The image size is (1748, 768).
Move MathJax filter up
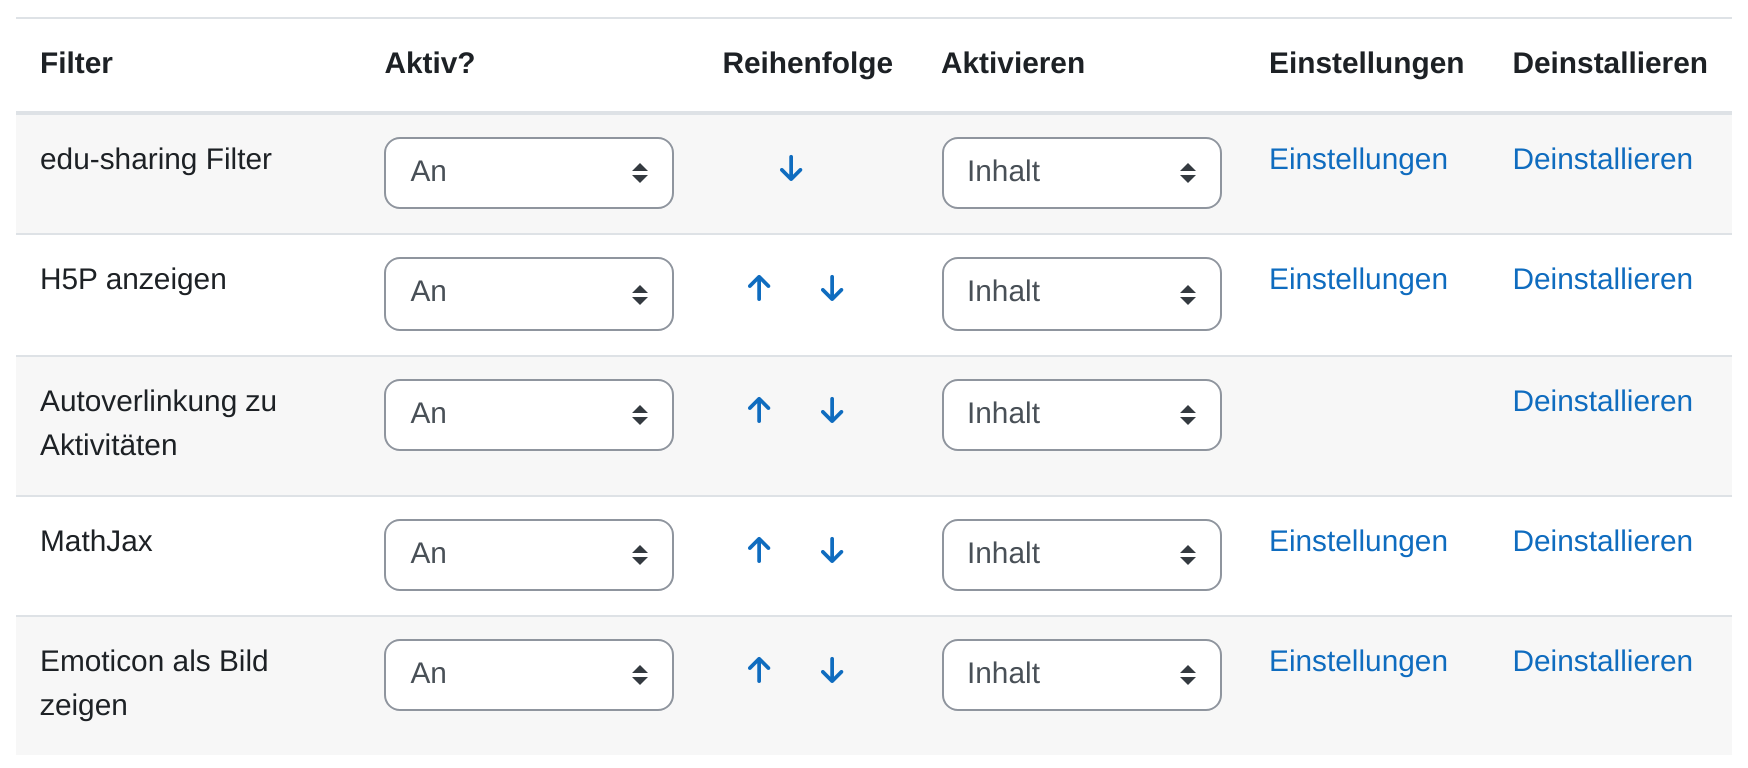pos(759,551)
